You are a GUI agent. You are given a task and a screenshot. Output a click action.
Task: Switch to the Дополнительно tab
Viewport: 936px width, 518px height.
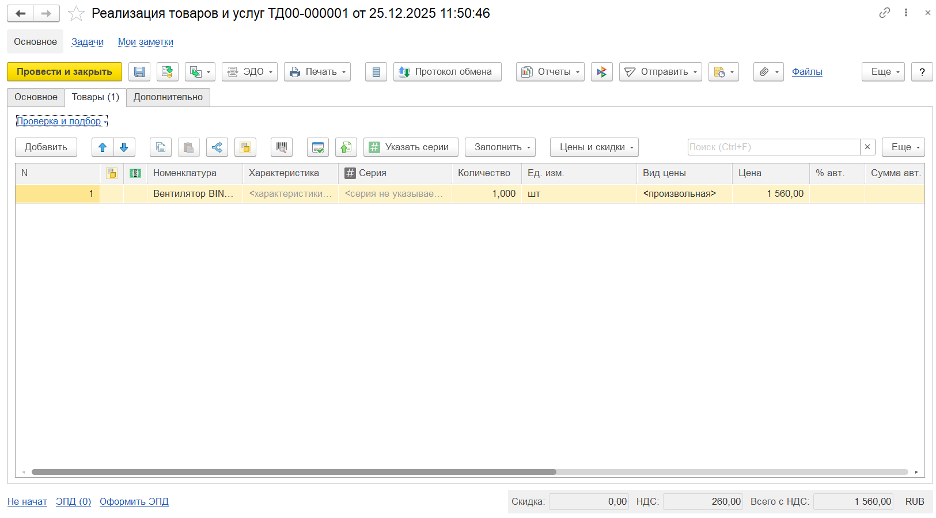[168, 97]
